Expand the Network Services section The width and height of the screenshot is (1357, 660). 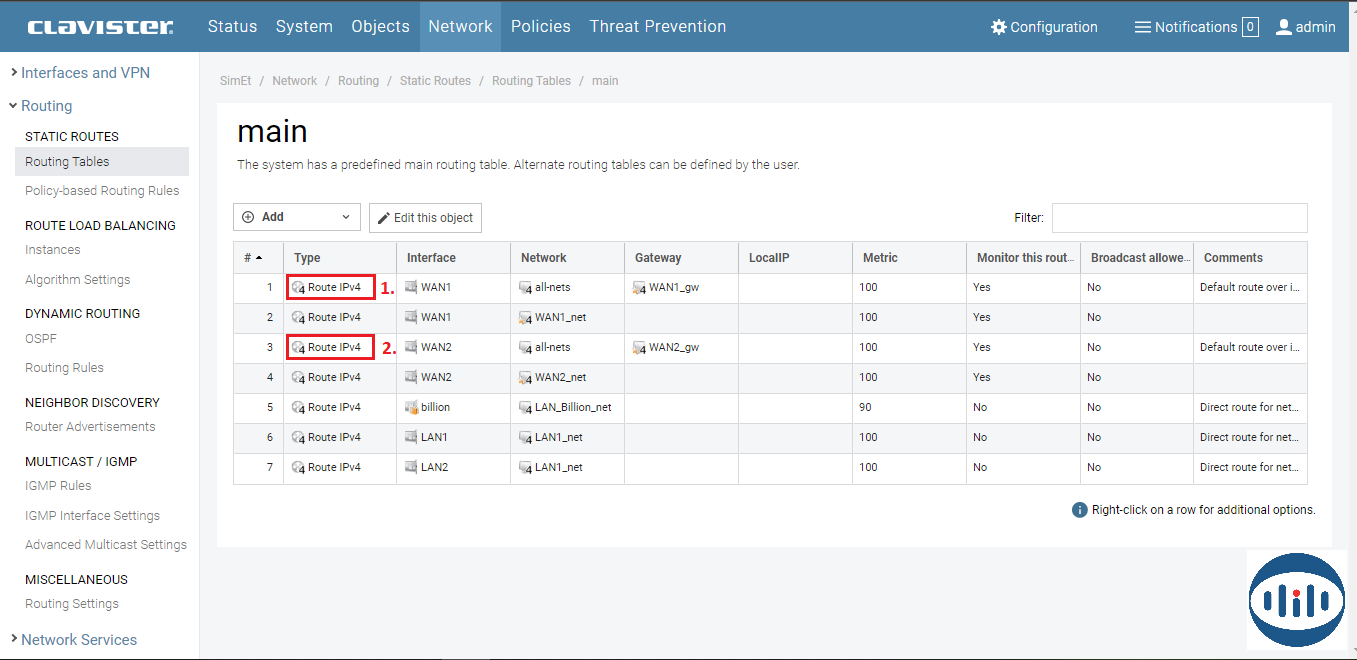click(78, 640)
